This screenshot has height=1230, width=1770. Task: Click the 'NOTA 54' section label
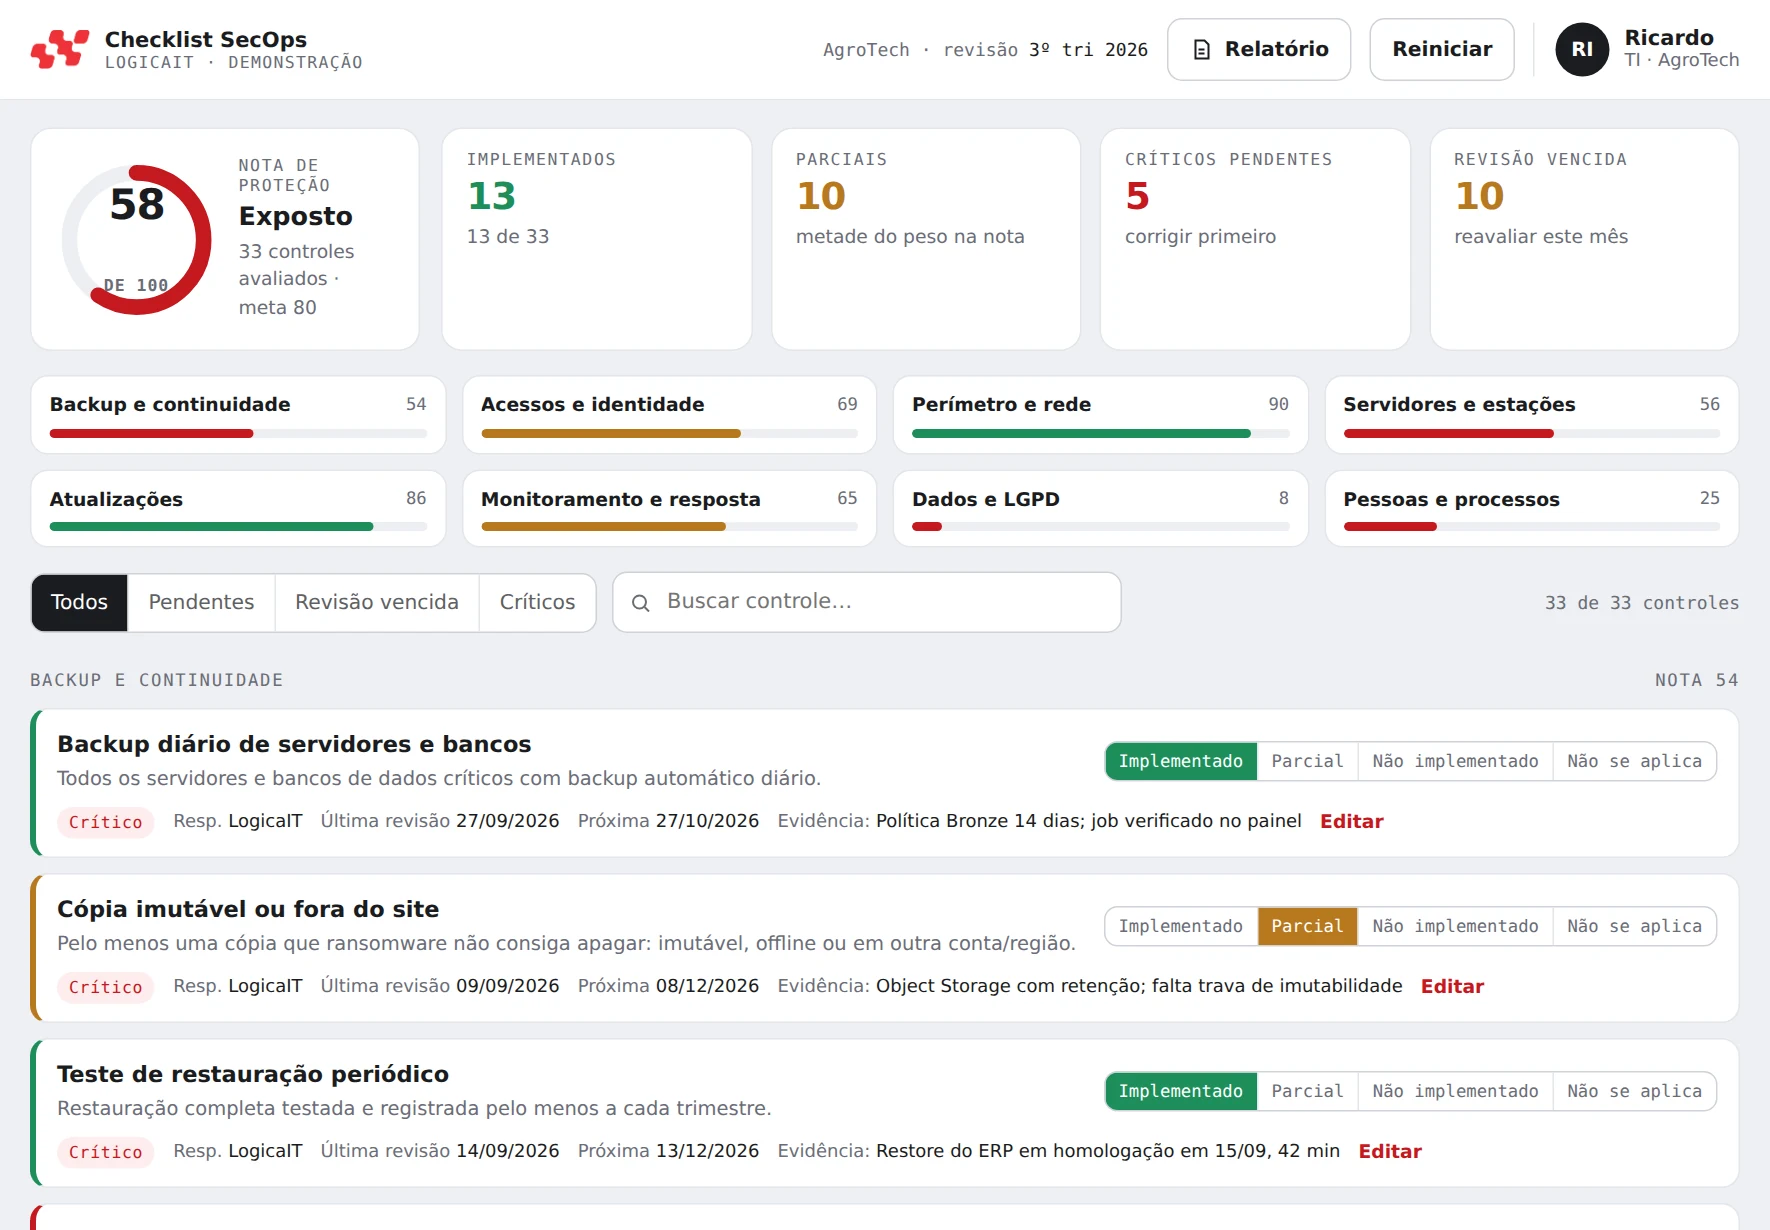1696,680
